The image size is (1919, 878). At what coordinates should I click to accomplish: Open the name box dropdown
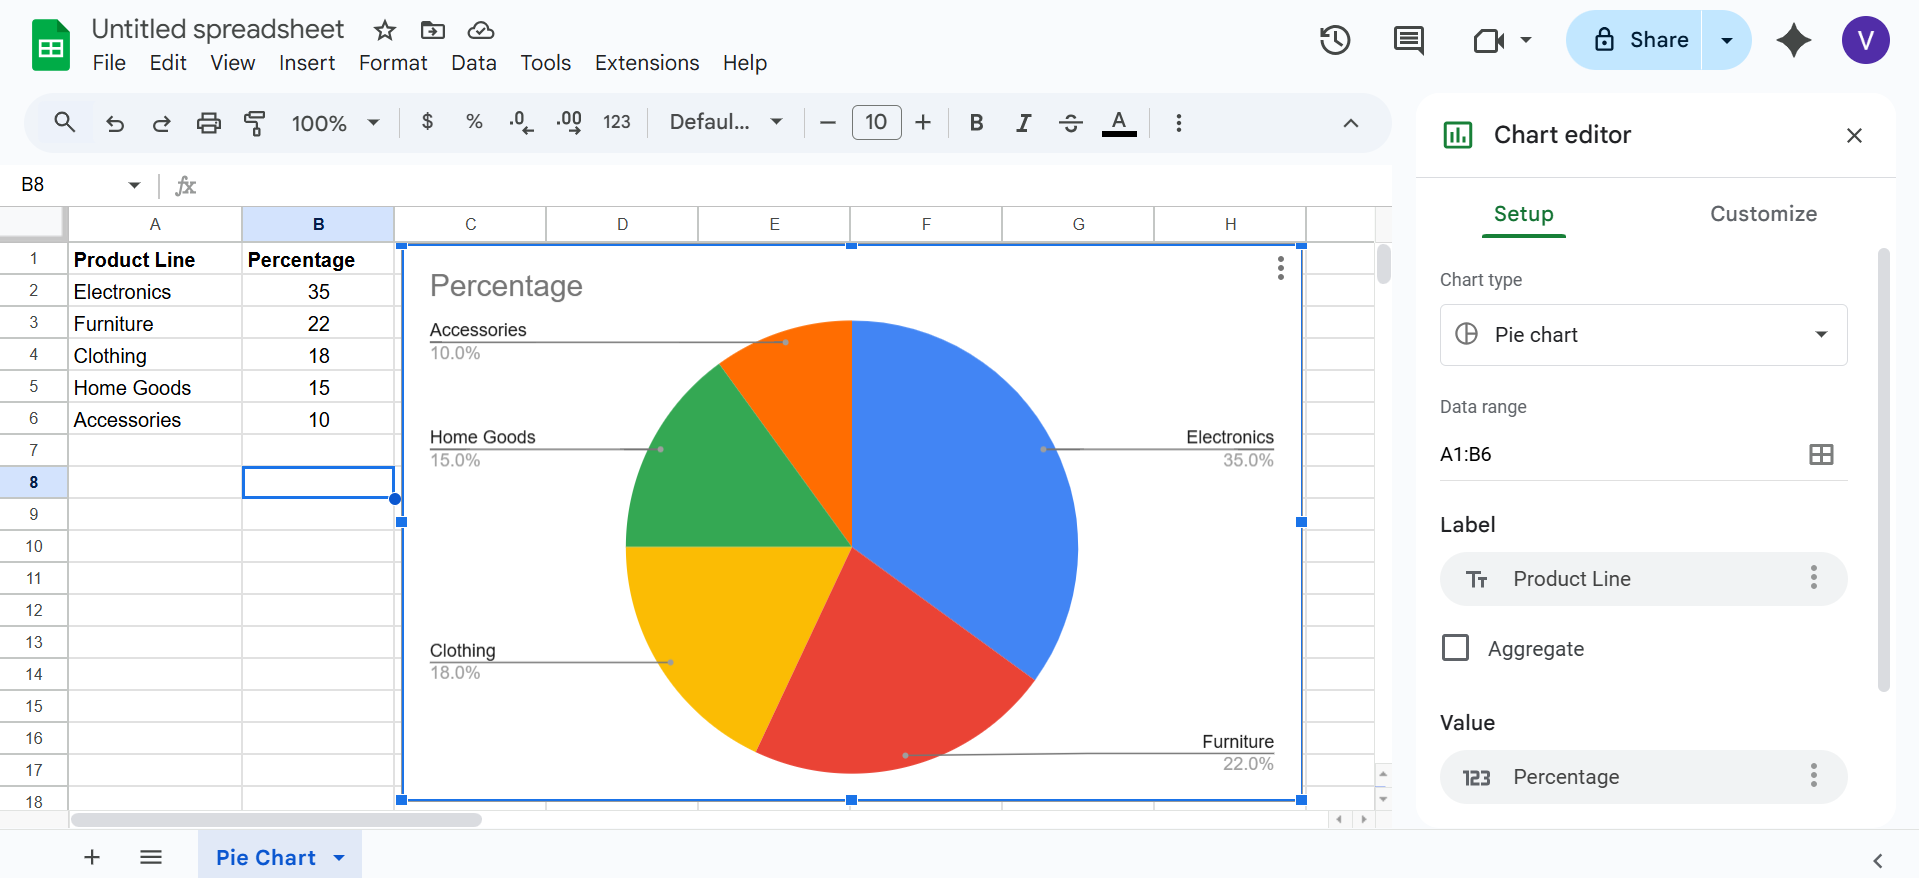tap(134, 185)
